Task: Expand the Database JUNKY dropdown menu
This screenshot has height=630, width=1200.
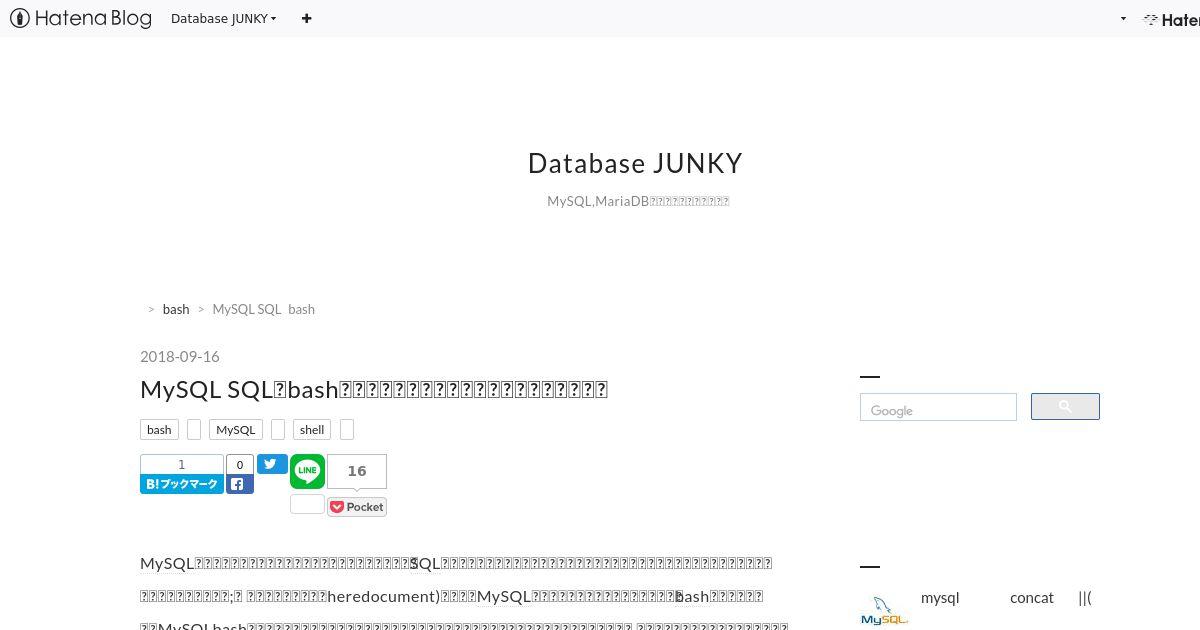Action: tap(223, 18)
